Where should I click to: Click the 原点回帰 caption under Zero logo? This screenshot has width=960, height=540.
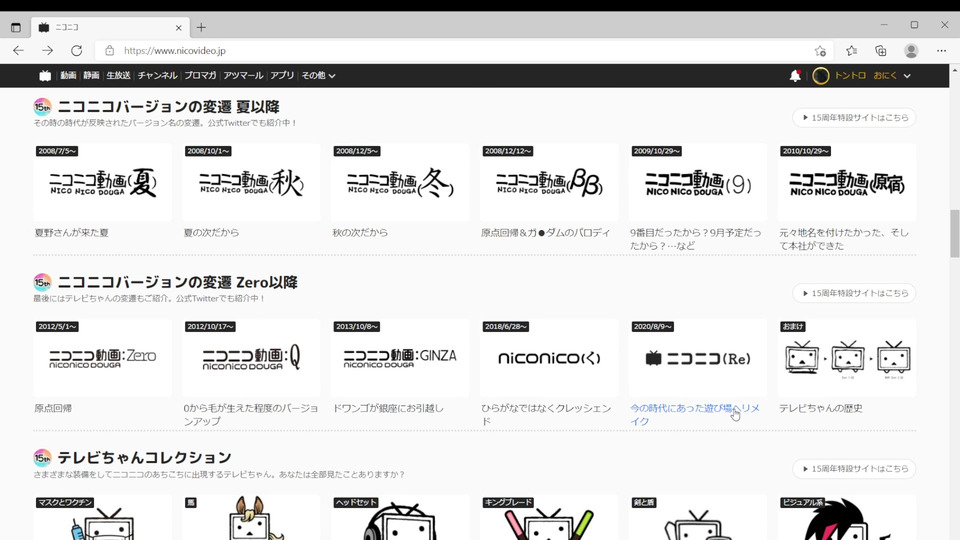53,408
